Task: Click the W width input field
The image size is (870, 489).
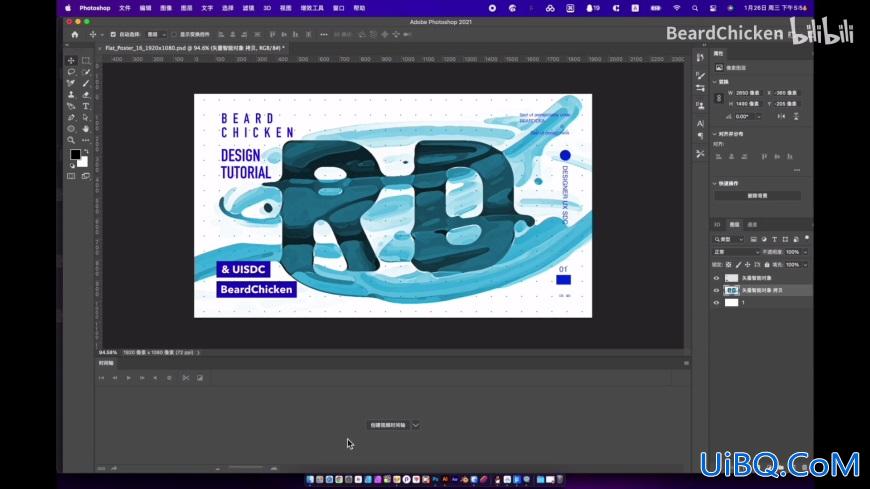Action: (747, 93)
